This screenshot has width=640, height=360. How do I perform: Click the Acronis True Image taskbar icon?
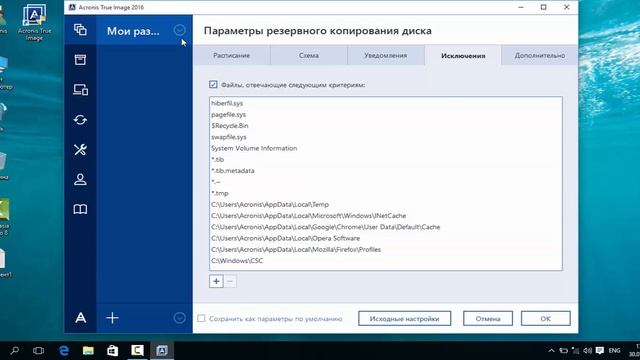pyautogui.click(x=162, y=350)
